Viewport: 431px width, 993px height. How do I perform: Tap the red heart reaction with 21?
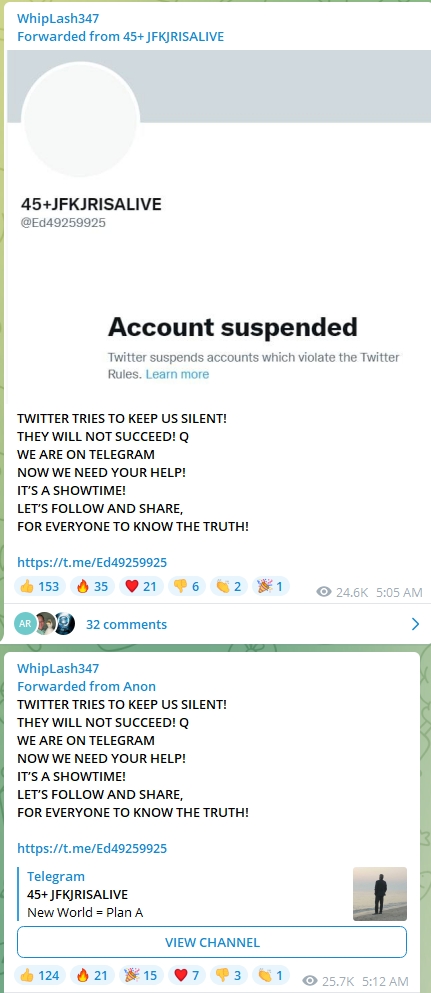pos(141,586)
